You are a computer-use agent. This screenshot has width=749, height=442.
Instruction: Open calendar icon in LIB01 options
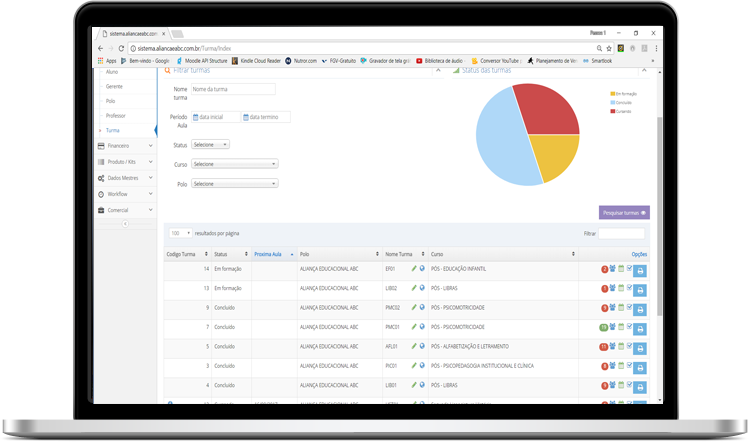click(621, 385)
